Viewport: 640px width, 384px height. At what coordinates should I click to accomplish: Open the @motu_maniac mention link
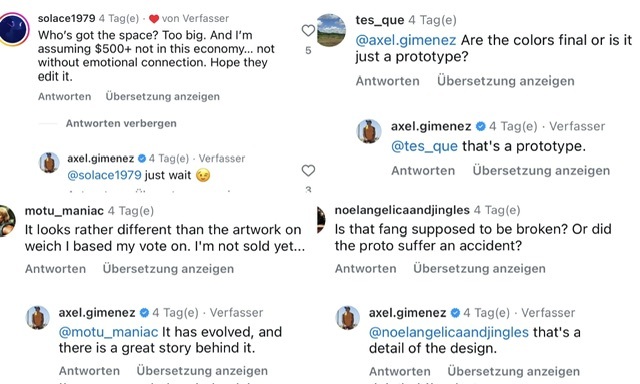(x=108, y=332)
